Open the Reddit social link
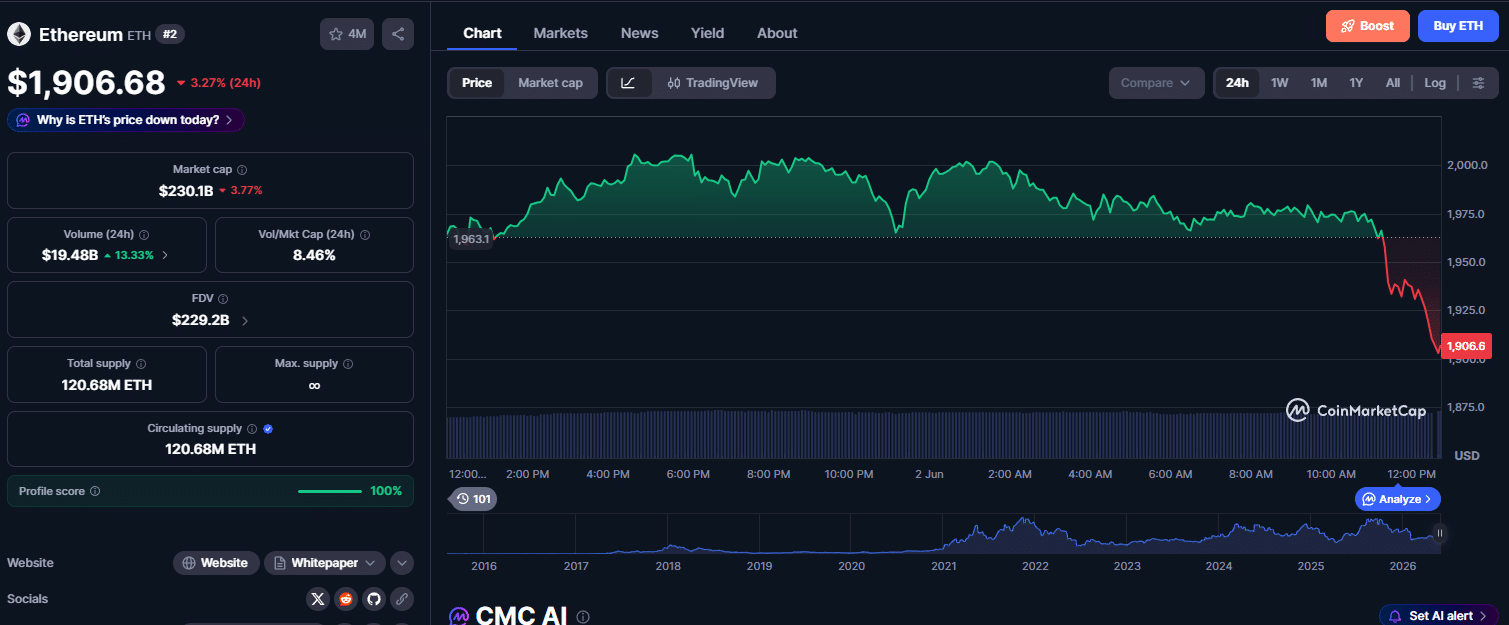Screen dimensions: 1509x625 tap(346, 599)
